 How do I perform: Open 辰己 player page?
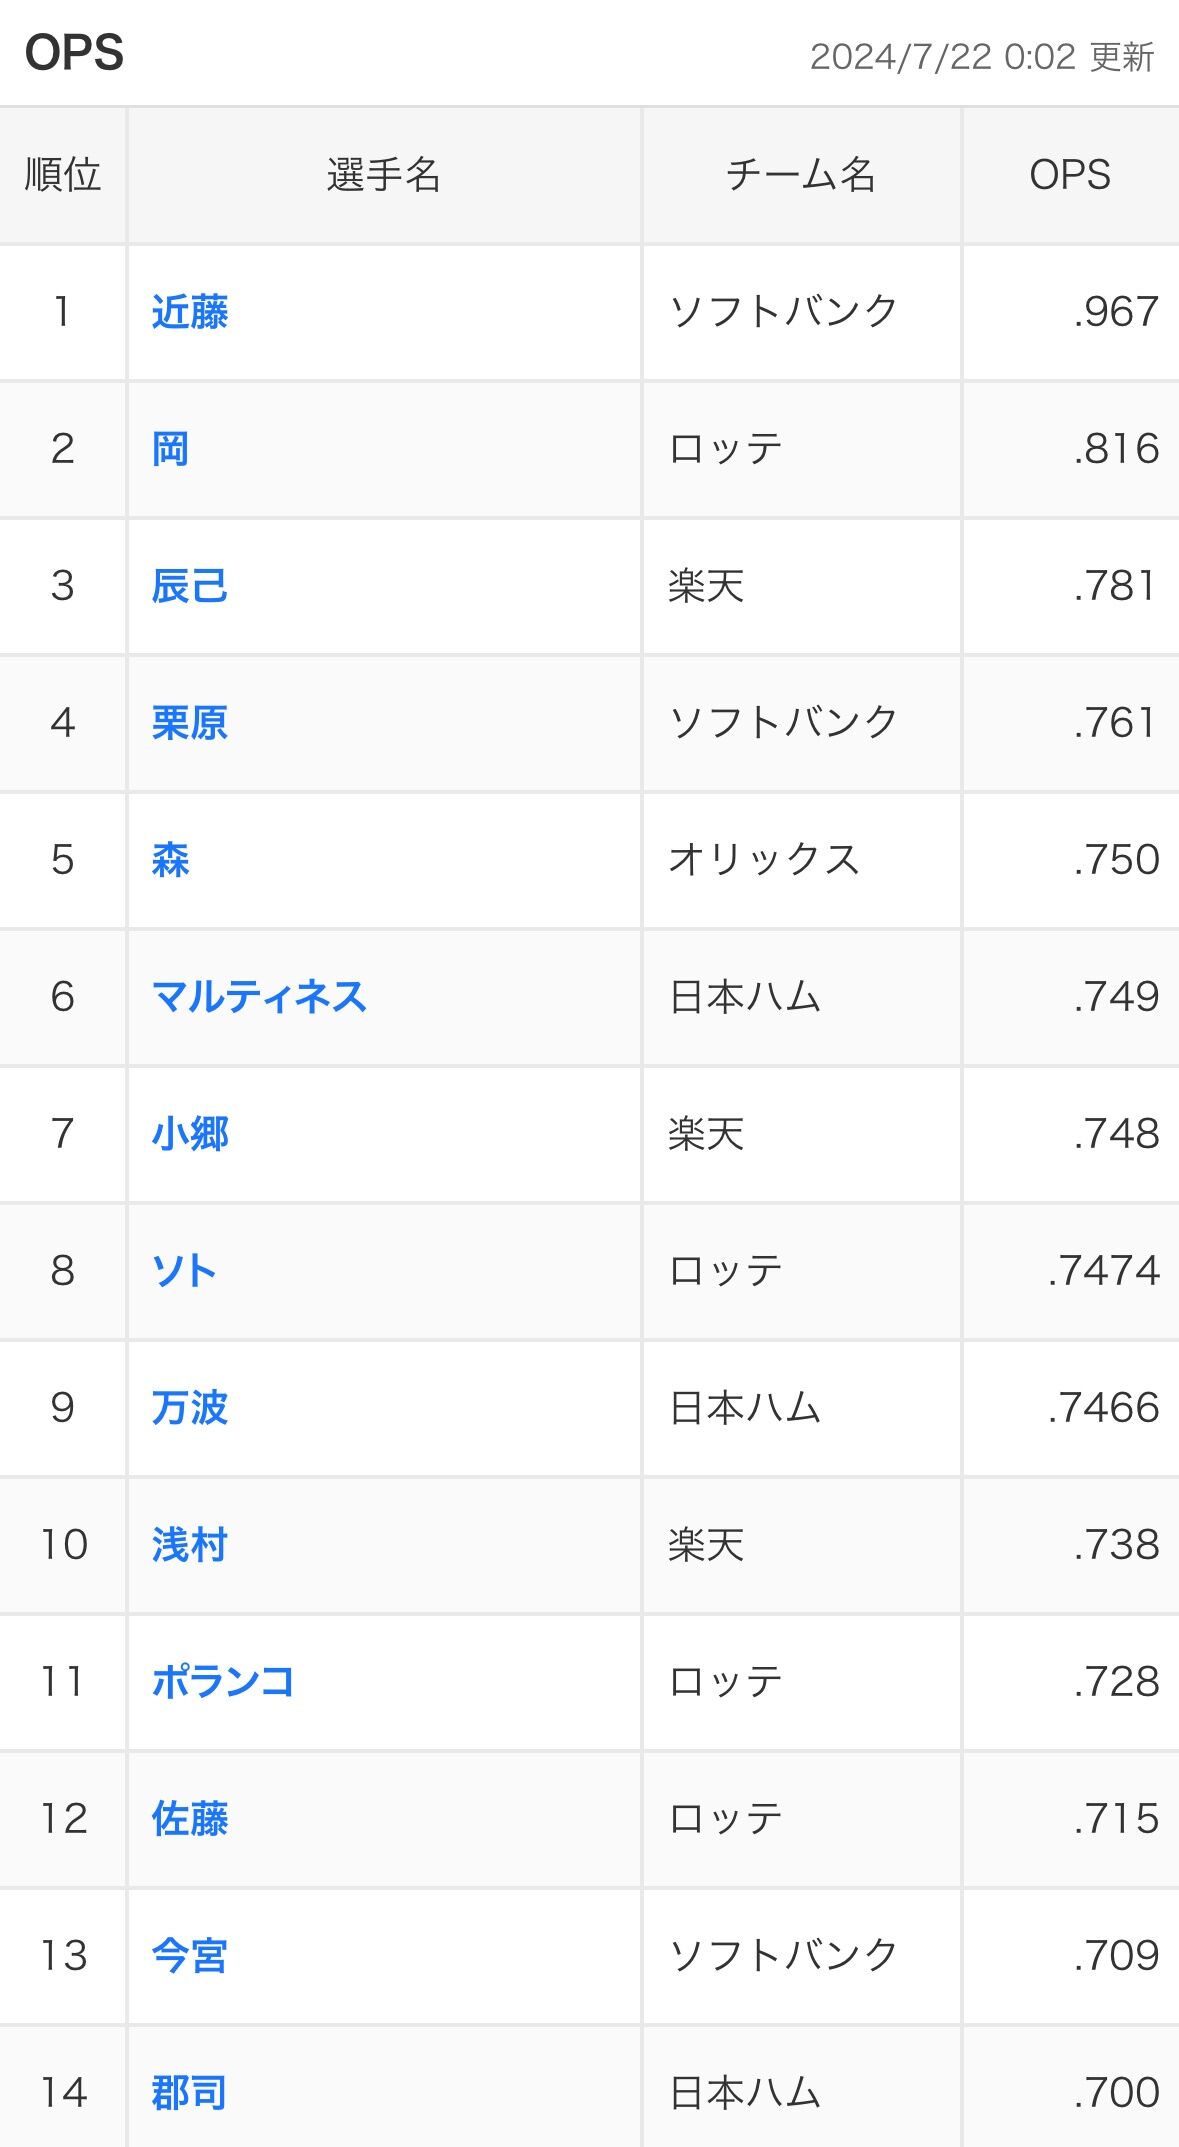click(190, 586)
